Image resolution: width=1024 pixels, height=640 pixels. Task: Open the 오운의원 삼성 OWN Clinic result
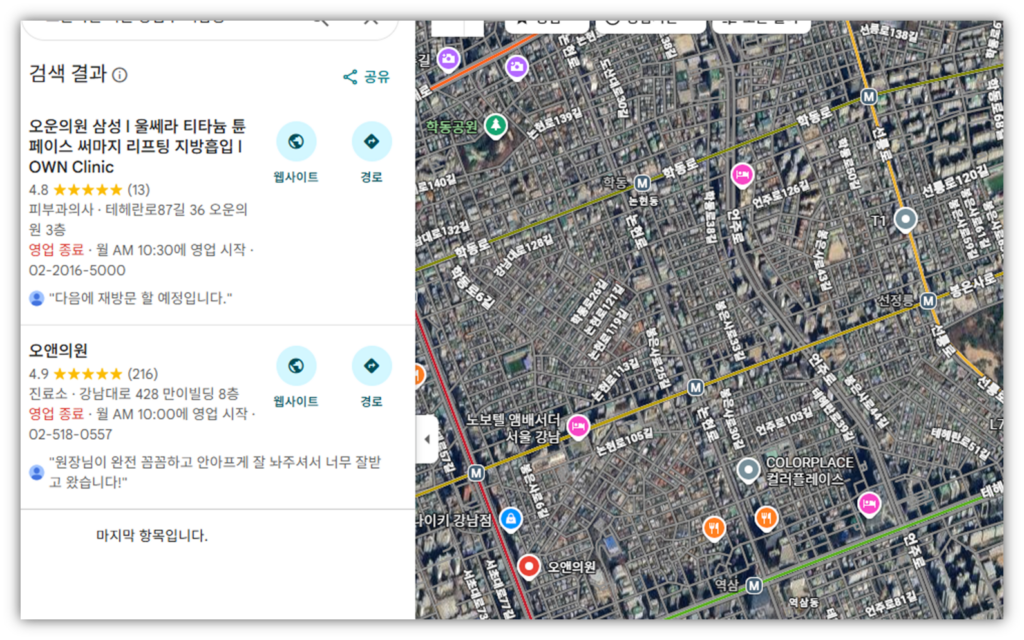(137, 147)
